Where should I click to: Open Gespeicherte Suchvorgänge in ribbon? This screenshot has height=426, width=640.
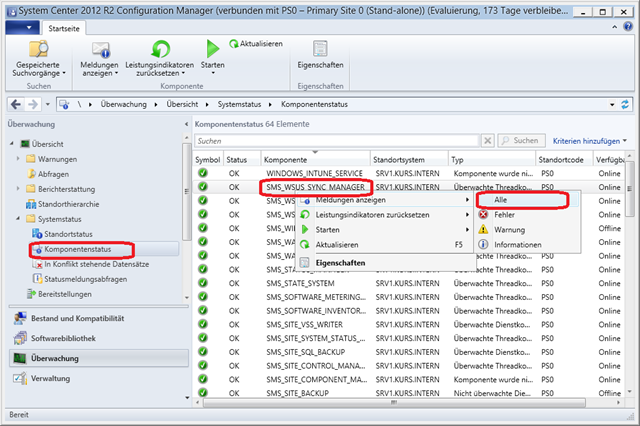pos(38,59)
